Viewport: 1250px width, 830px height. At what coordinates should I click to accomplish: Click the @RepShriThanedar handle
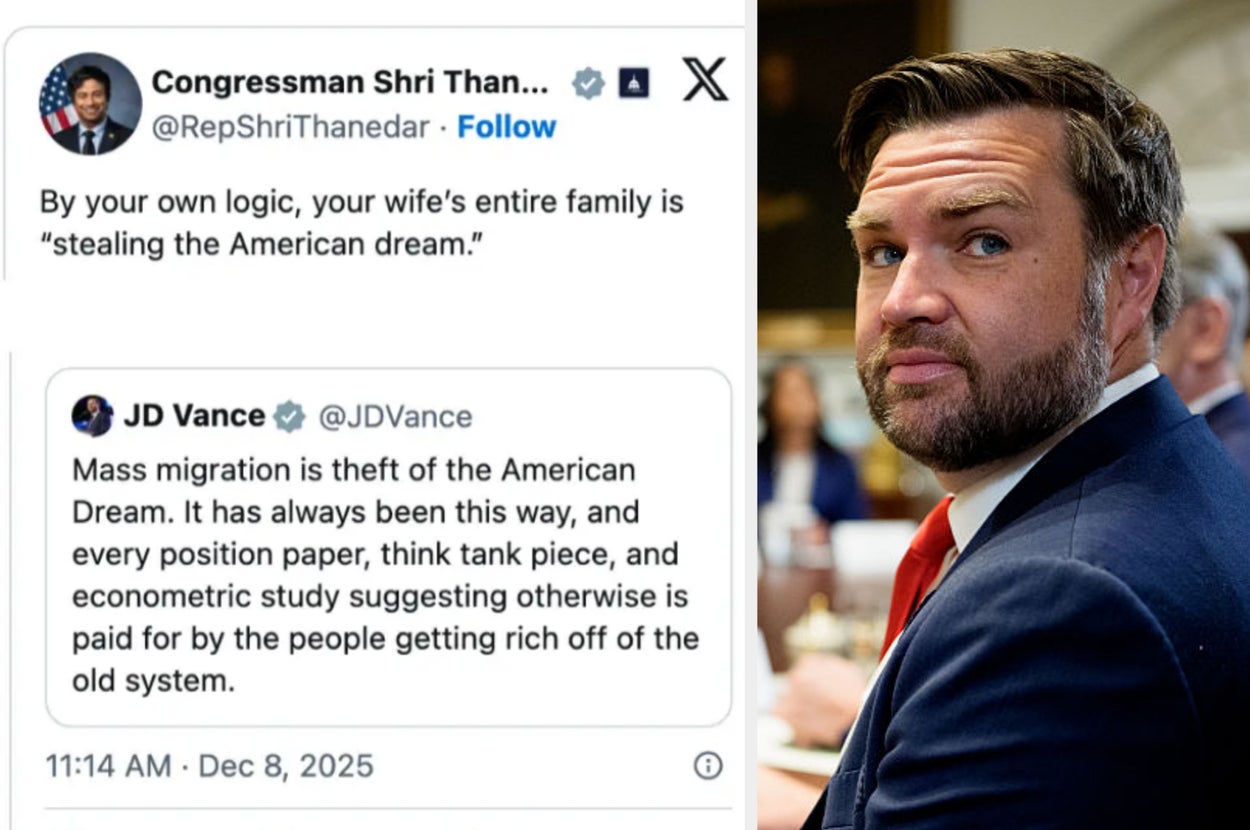coord(290,127)
